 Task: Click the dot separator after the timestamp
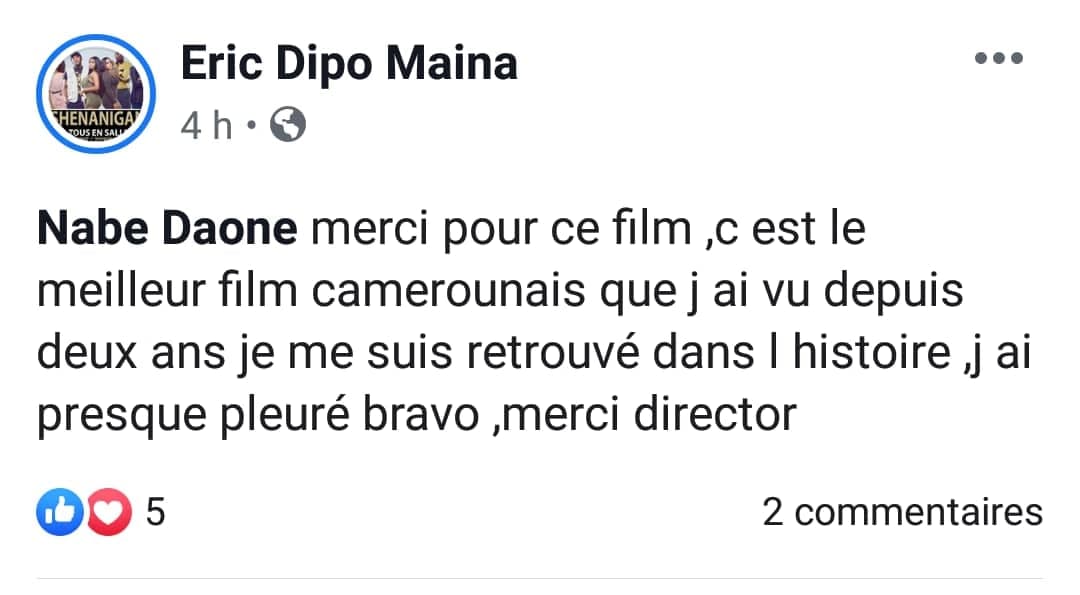tap(250, 127)
